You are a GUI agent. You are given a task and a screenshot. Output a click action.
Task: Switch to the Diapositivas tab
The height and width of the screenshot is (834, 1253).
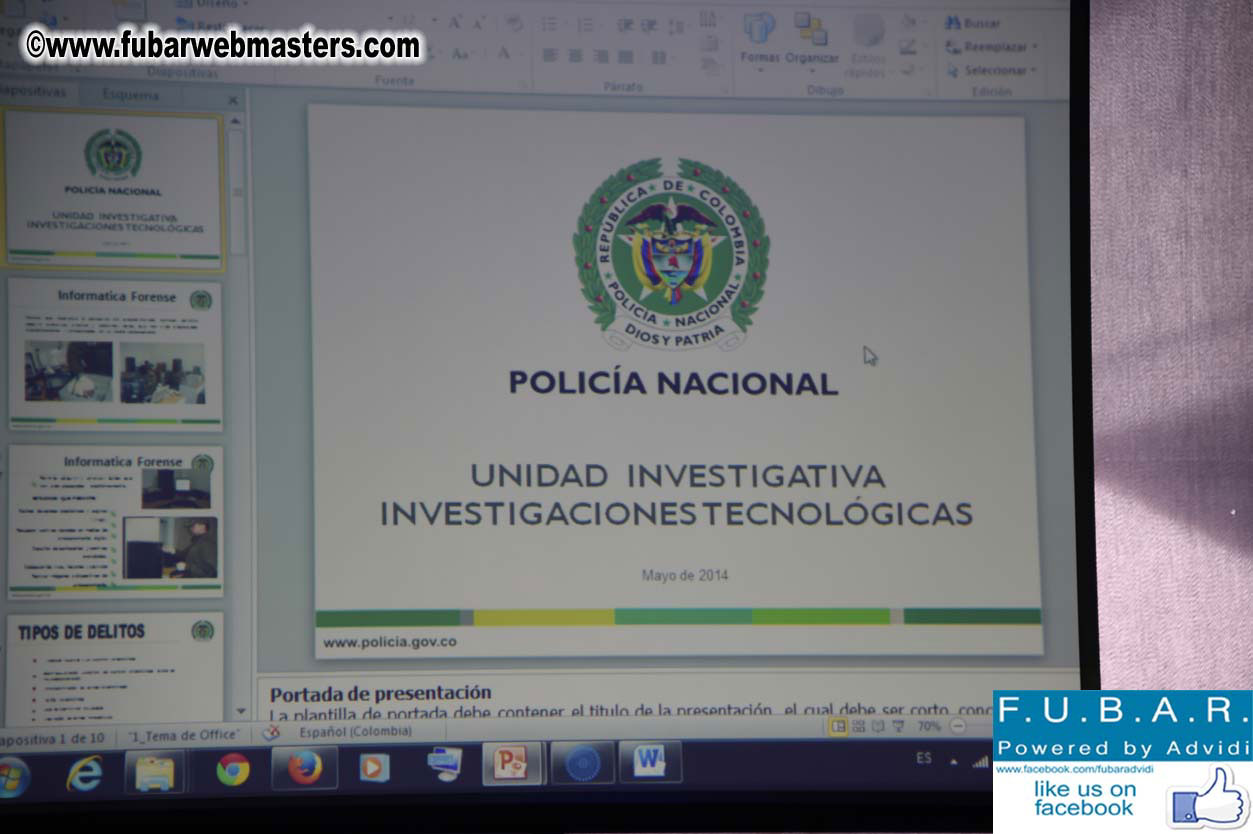35,92
